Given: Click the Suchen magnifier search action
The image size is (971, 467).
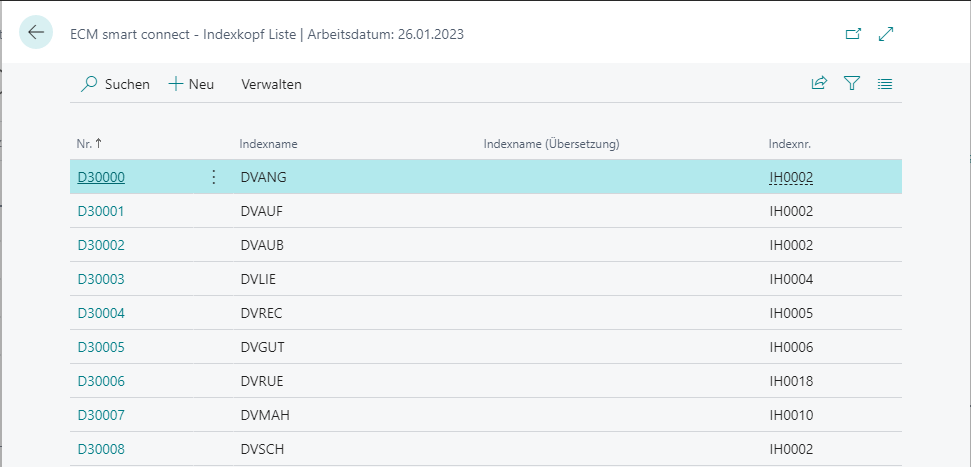Looking at the screenshot, I should coord(116,84).
